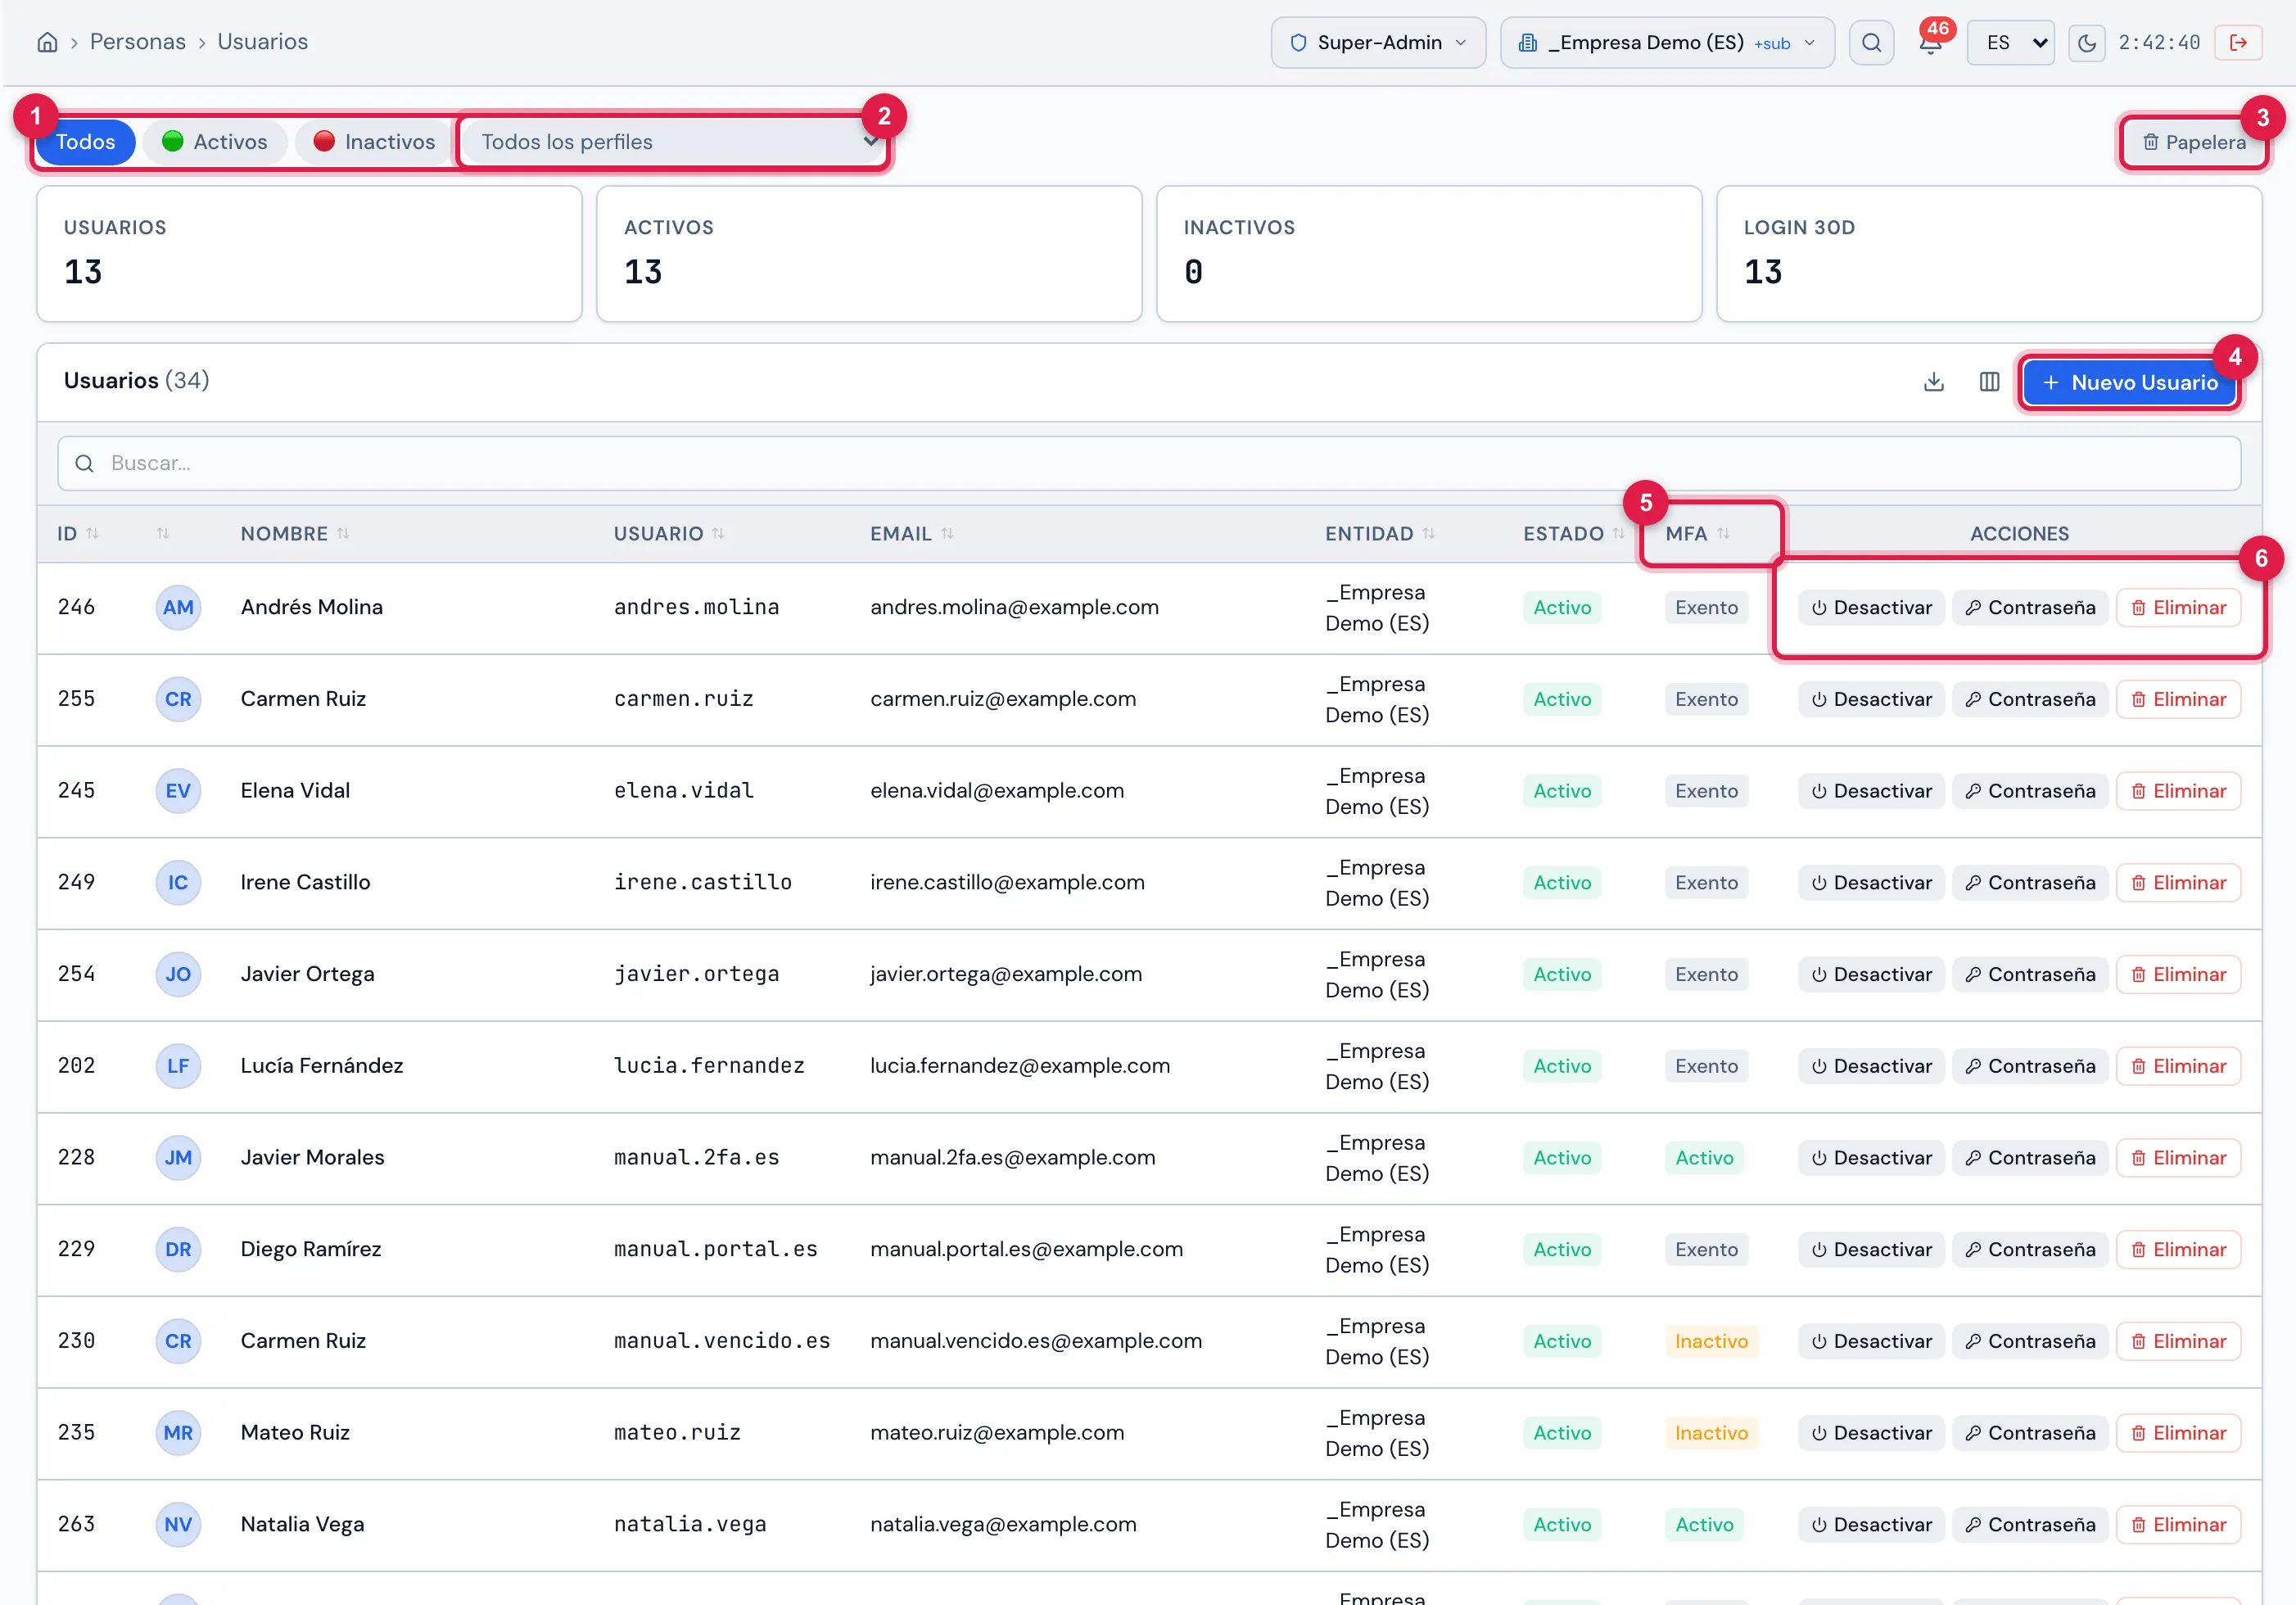Click the LOGIN 30D stat card
The image size is (2296, 1605).
point(1989,254)
